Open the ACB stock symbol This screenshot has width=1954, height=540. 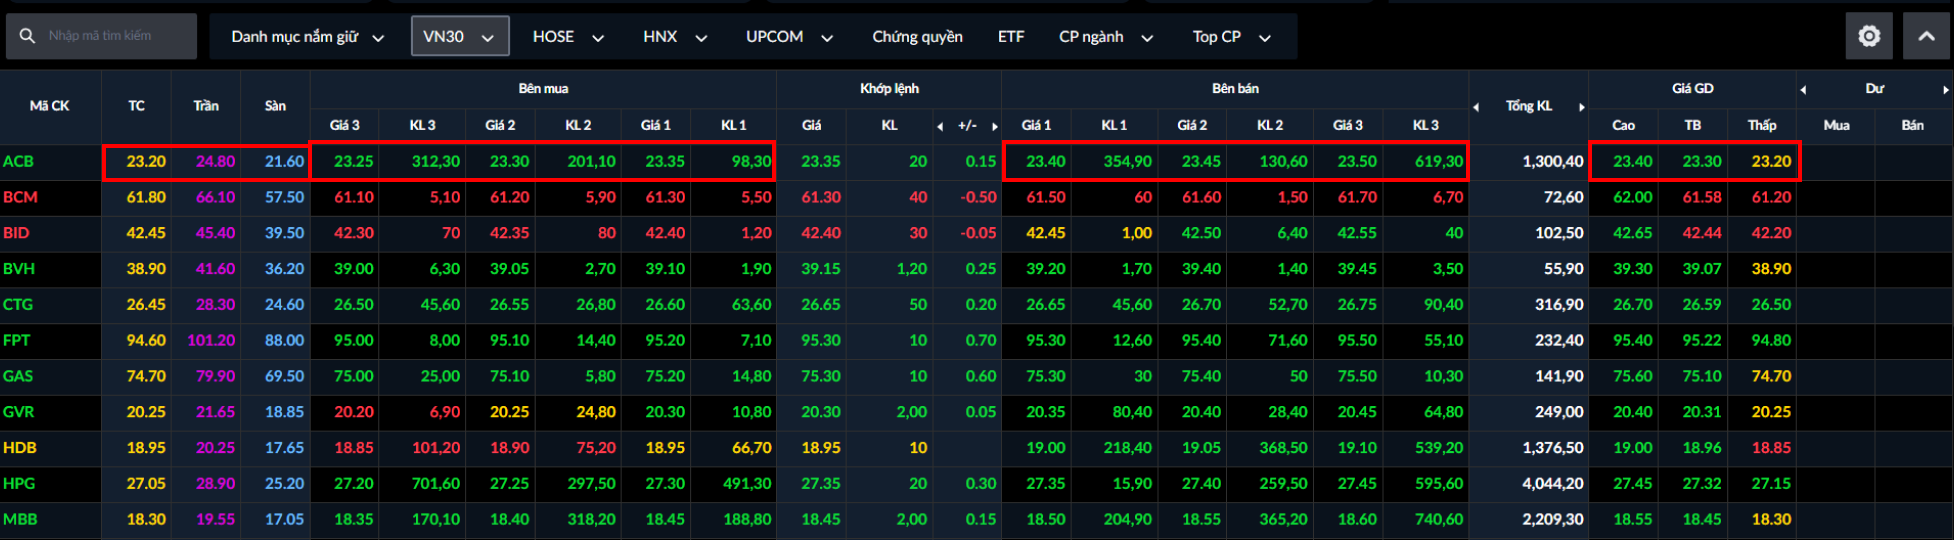tap(18, 161)
